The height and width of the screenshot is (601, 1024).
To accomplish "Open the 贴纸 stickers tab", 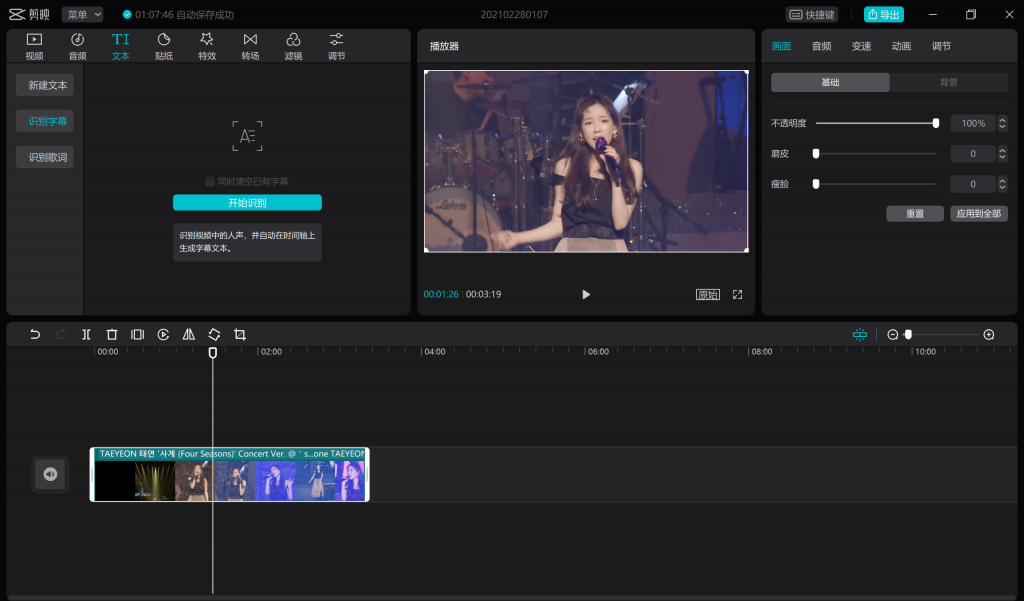I will (x=164, y=46).
